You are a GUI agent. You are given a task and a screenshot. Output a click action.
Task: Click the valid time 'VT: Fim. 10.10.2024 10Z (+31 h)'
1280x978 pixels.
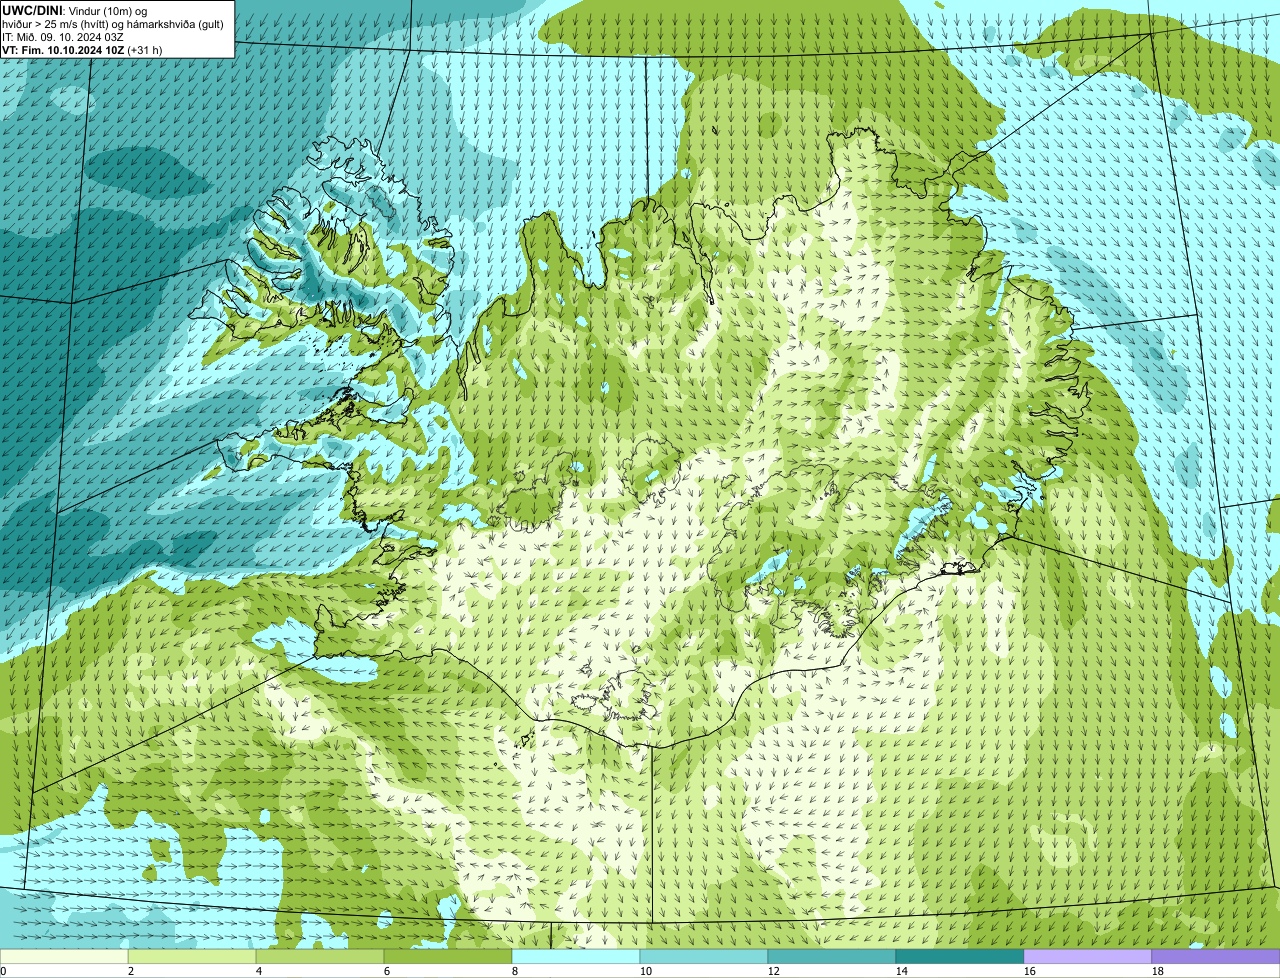pos(82,49)
